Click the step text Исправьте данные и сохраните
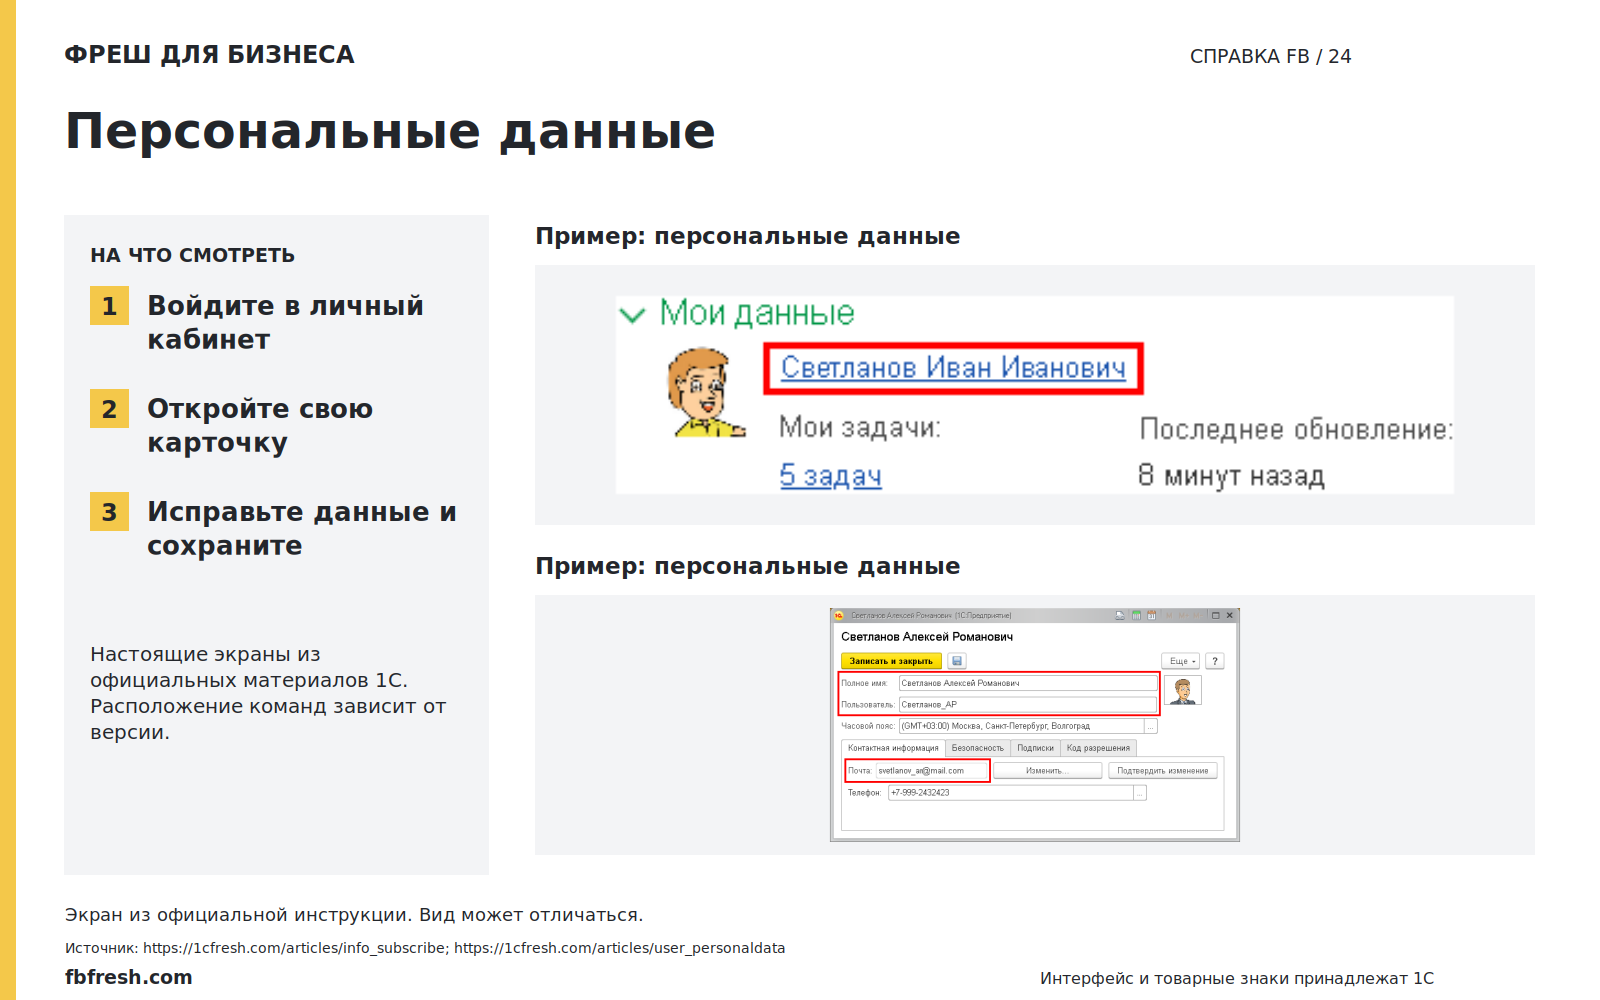The width and height of the screenshot is (1600, 1000). pos(301,528)
